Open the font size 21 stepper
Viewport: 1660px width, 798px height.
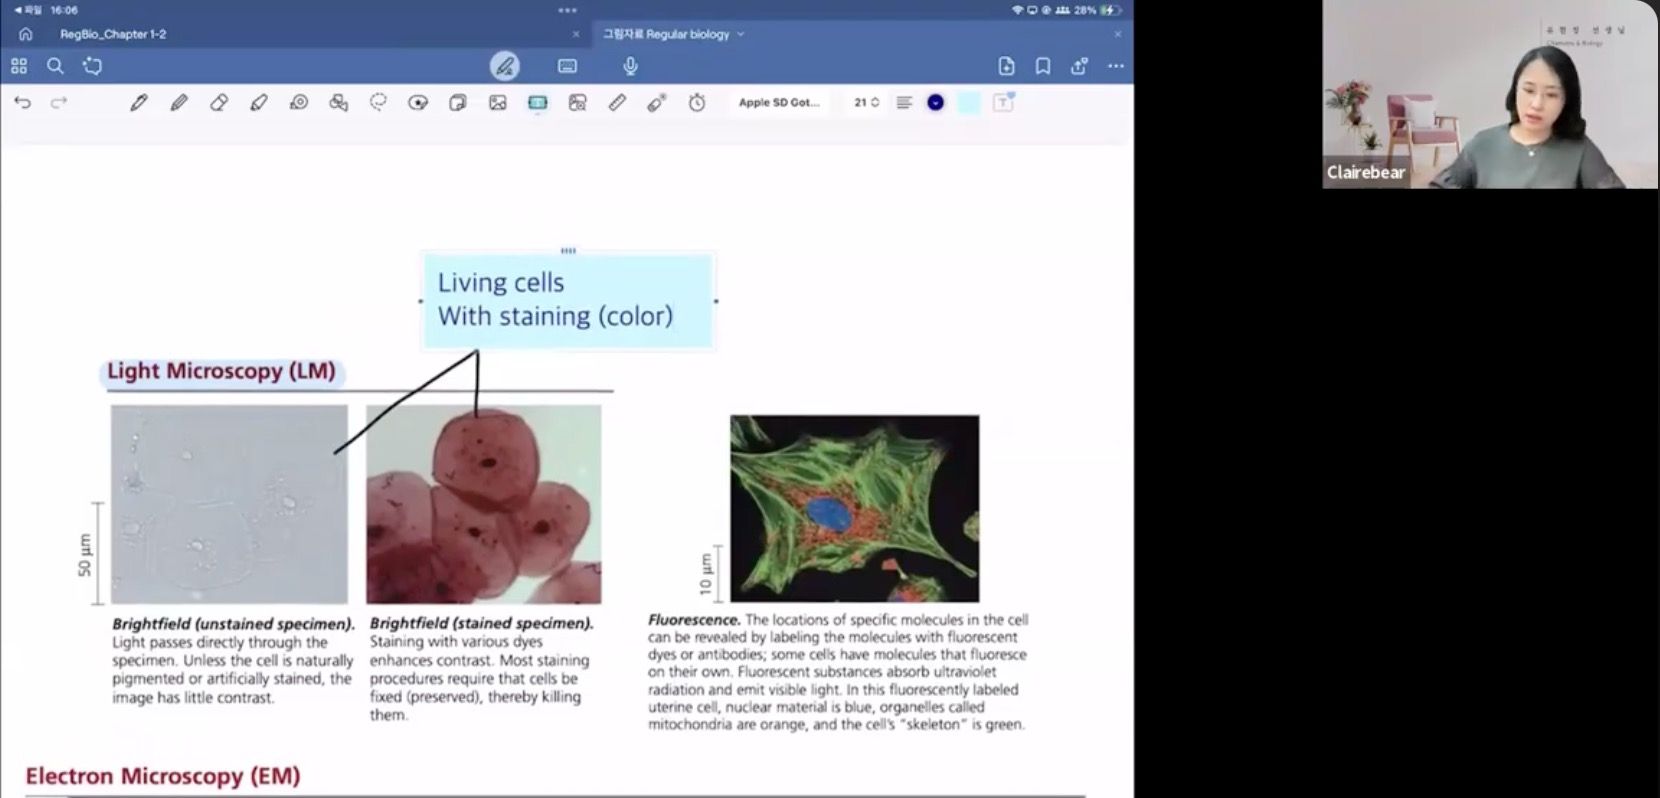click(x=866, y=102)
